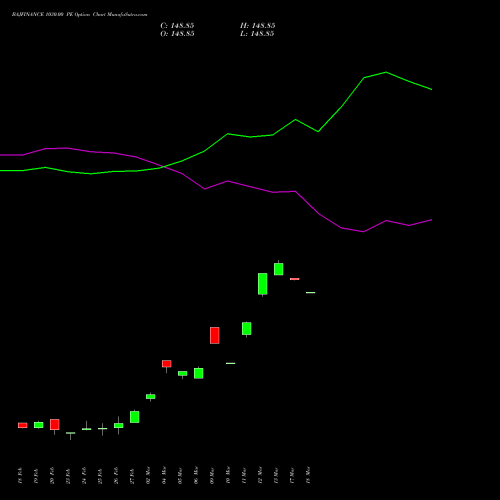Select the '02 Mar' date label
The height and width of the screenshot is (500, 500).
148,475
